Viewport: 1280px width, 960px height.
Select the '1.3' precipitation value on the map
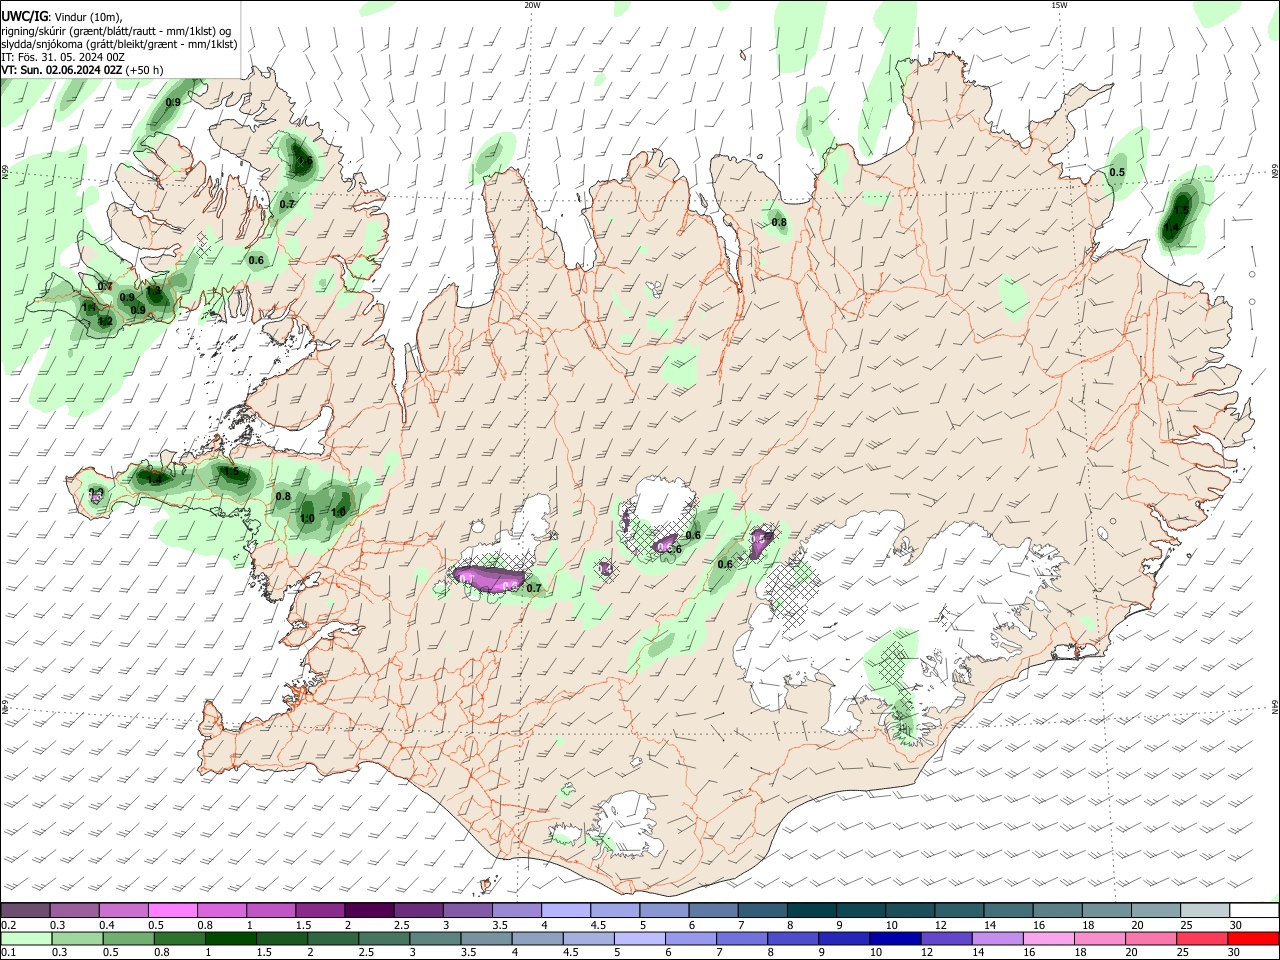(x=154, y=291)
